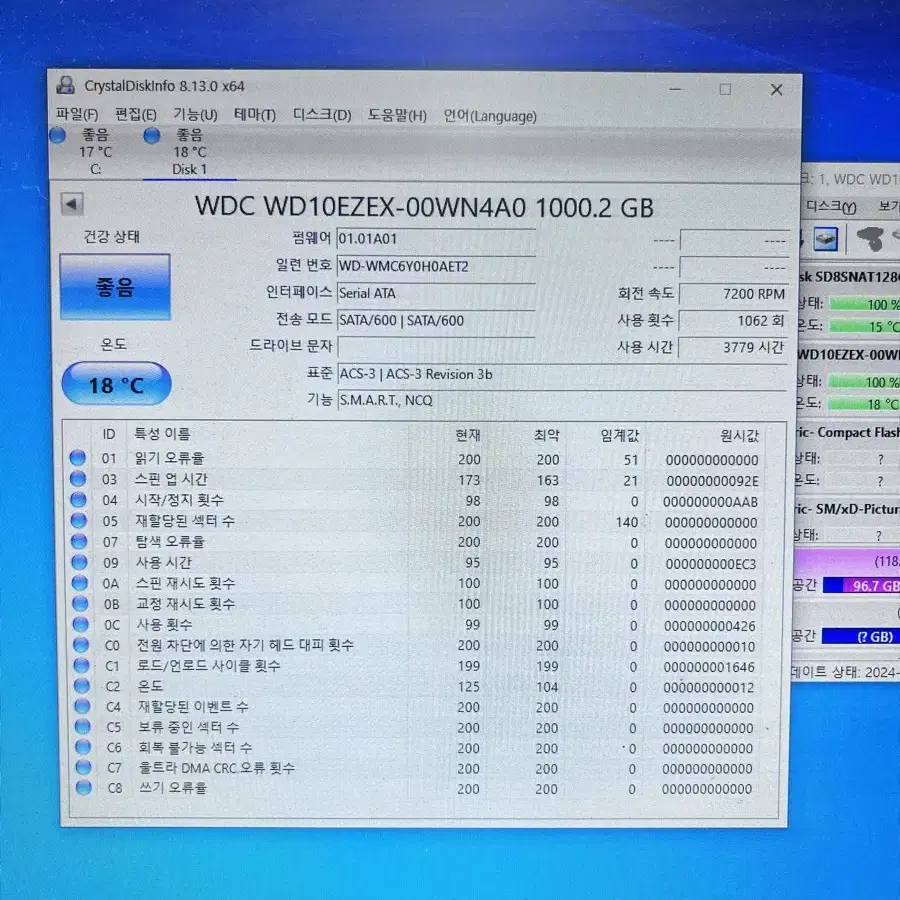Click the status dot of 스핀 업 시간 row
900x900 pixels.
pyautogui.click(x=78, y=478)
